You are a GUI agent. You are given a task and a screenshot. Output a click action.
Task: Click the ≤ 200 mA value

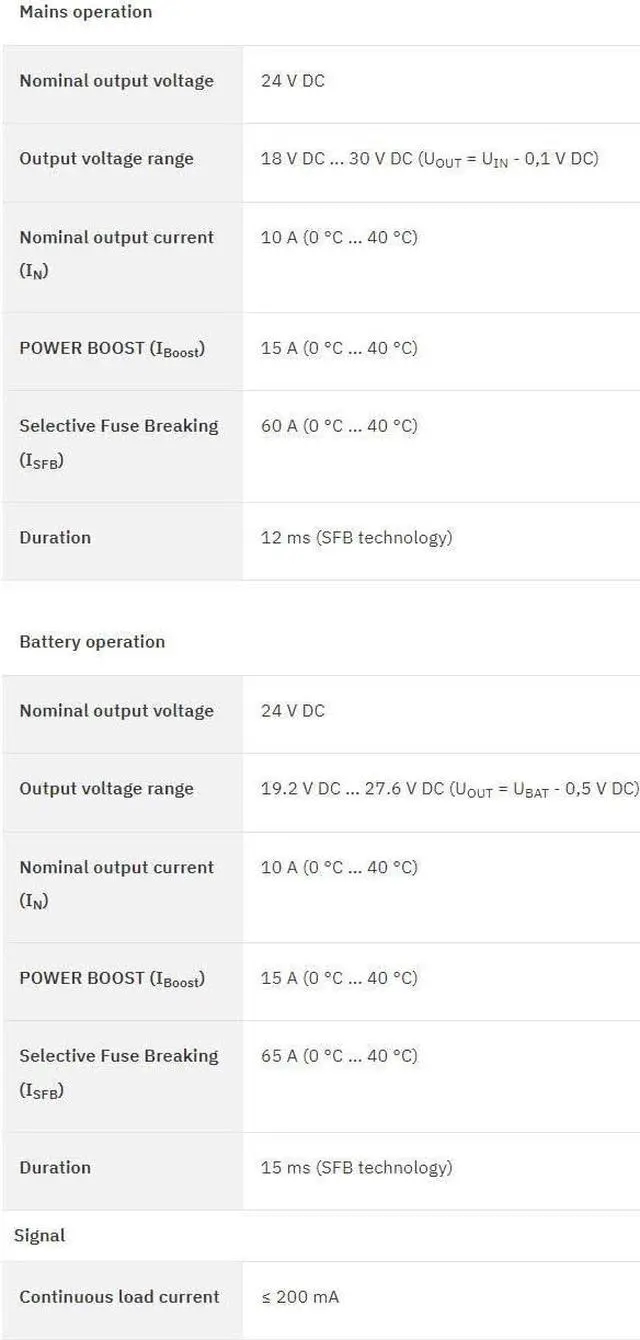300,1297
